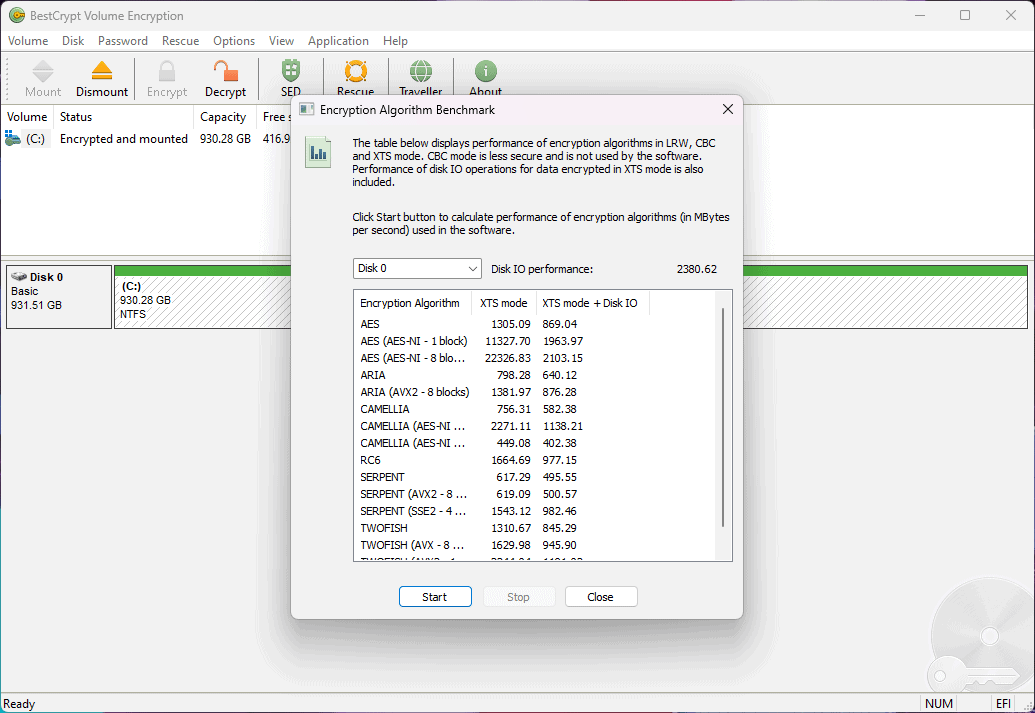The image size is (1035, 713).
Task: Sort by Encryption Algorithm column header
Action: (x=412, y=303)
